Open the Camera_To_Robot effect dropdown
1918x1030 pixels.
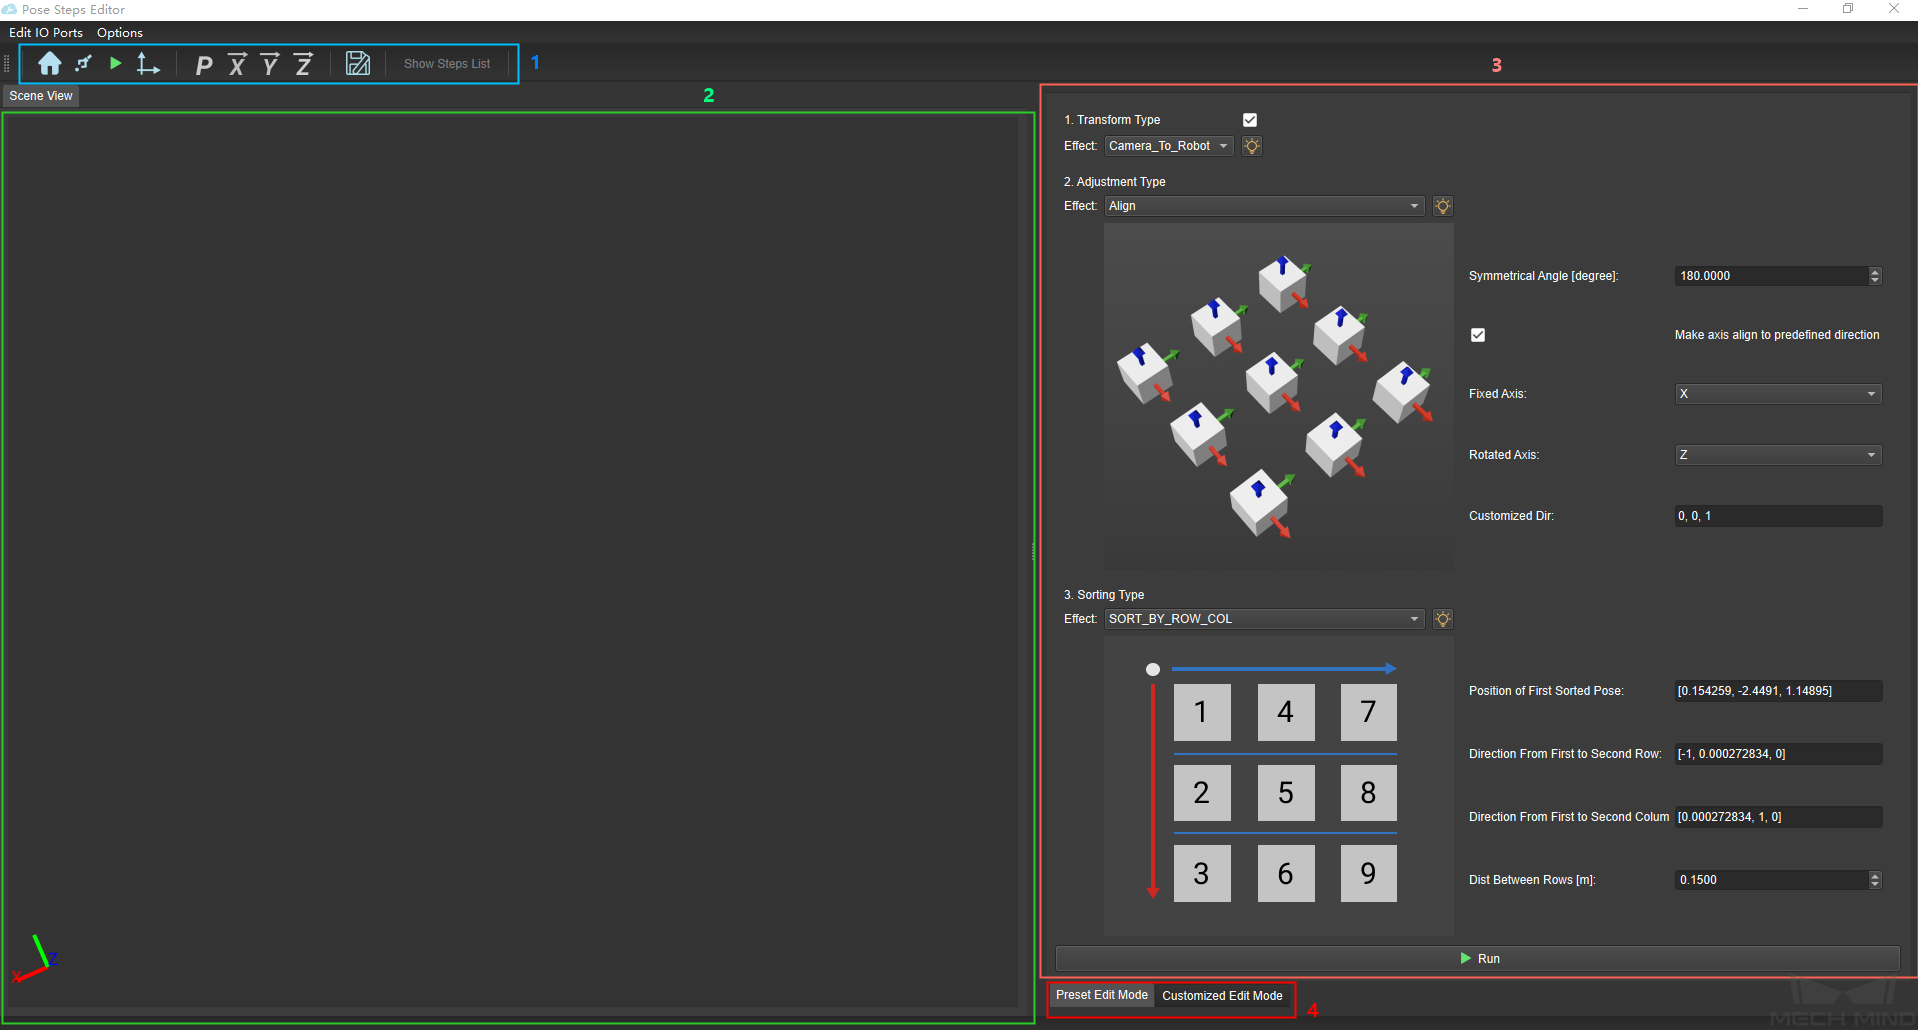(1168, 146)
